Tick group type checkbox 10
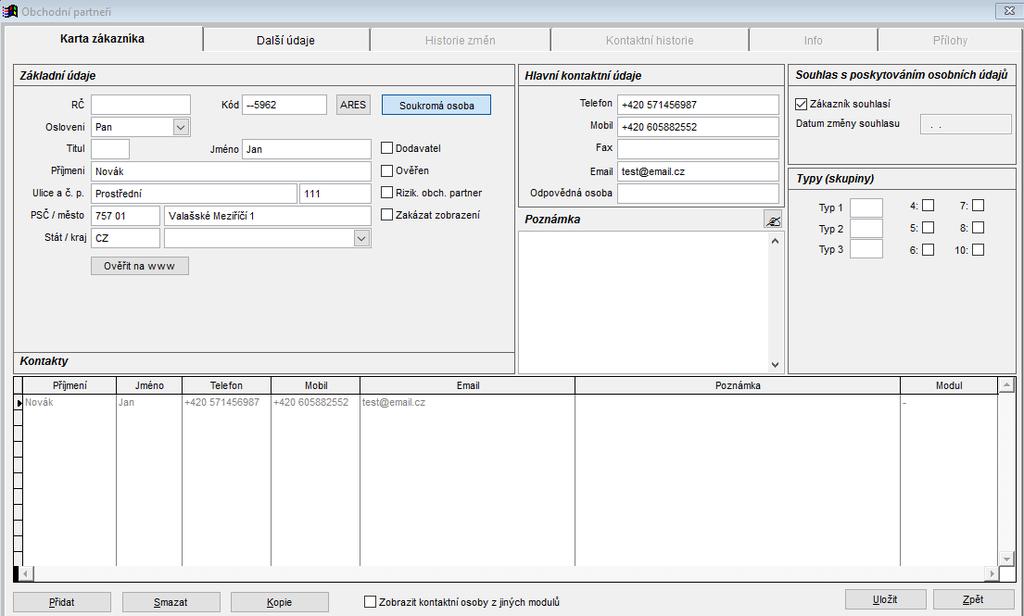This screenshot has height=616, width=1024. tap(978, 250)
